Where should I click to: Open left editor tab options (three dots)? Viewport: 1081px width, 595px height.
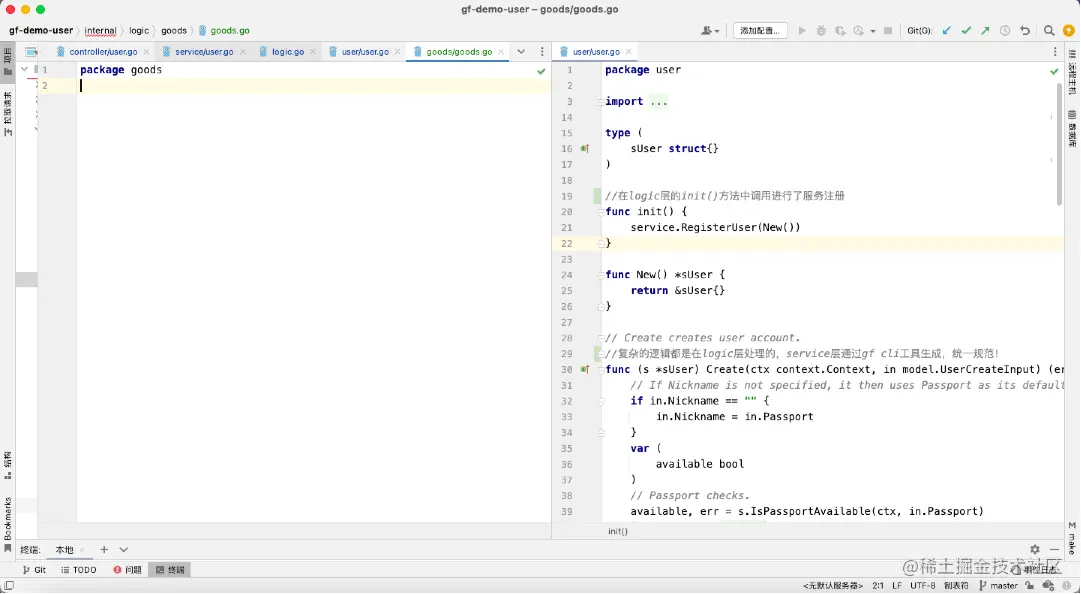point(542,52)
